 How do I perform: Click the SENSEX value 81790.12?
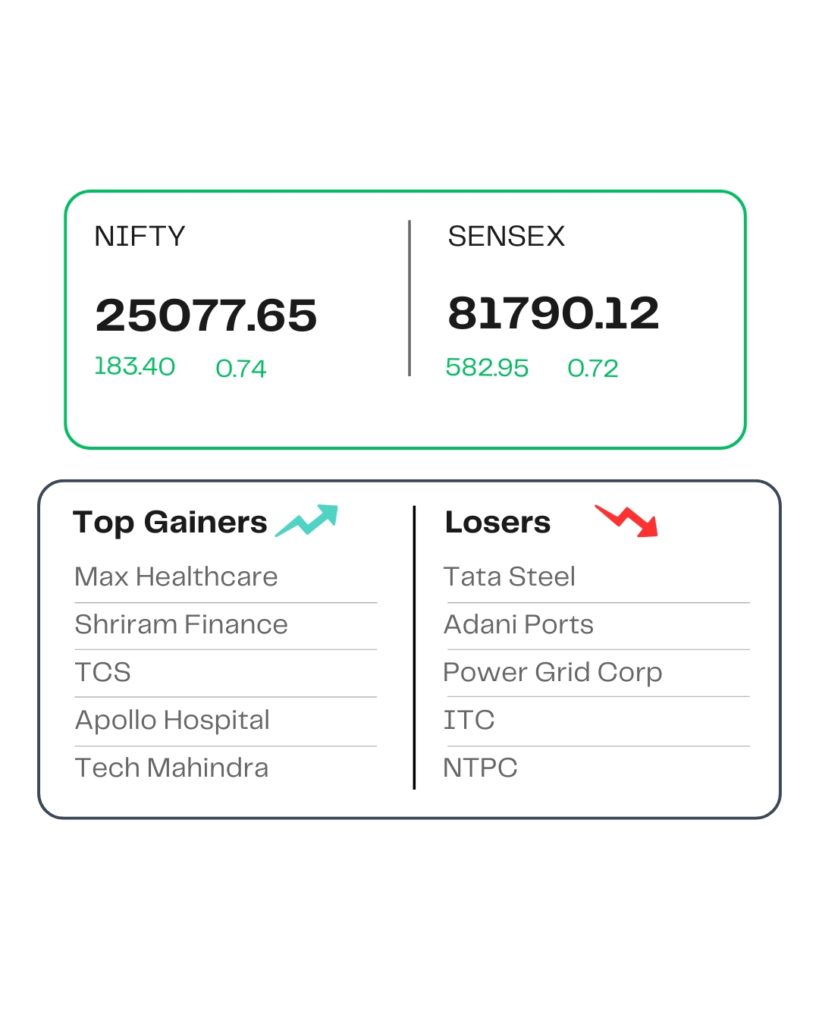[x=553, y=314]
